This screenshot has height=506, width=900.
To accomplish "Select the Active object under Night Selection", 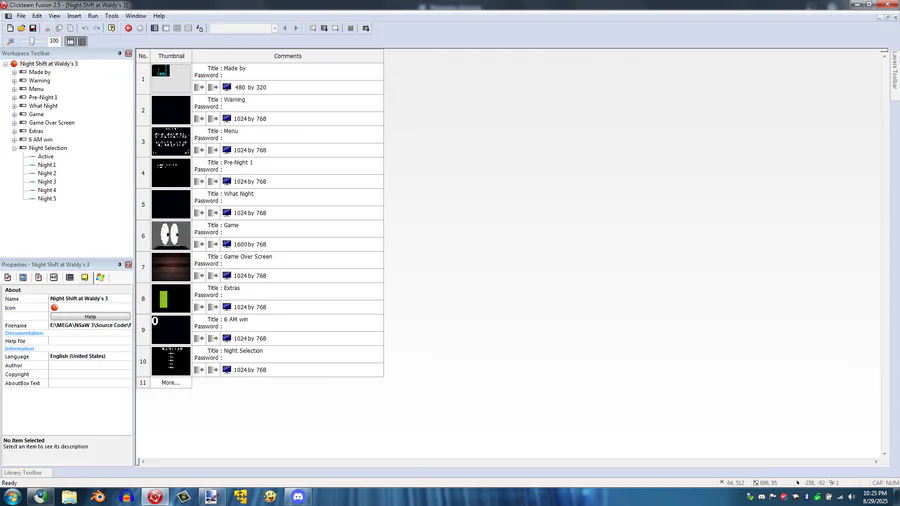I will pos(45,157).
